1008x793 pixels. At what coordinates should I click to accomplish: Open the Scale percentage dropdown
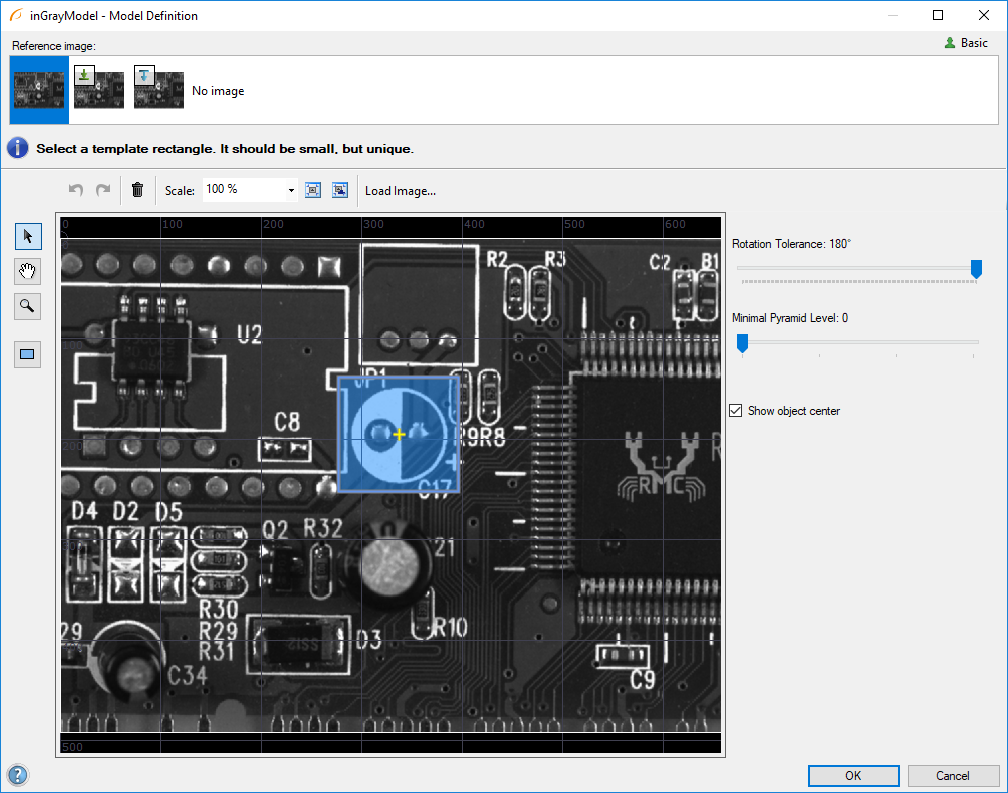pyautogui.click(x=291, y=190)
